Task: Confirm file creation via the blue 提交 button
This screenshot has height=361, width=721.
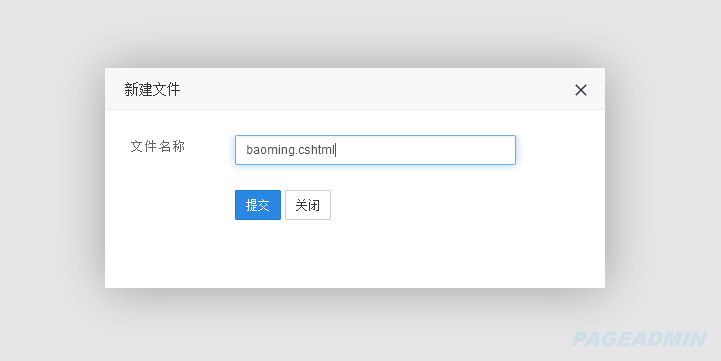Action: click(258, 205)
